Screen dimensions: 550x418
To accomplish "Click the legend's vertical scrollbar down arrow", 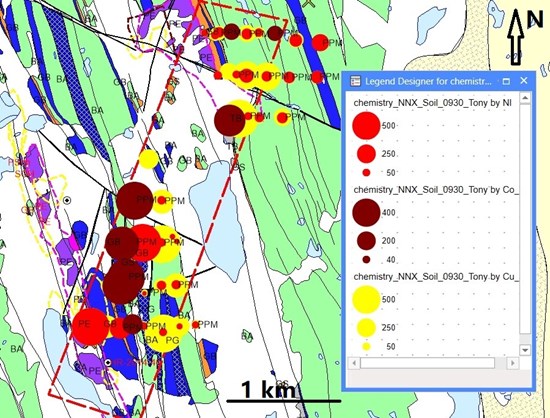I will coord(525,350).
